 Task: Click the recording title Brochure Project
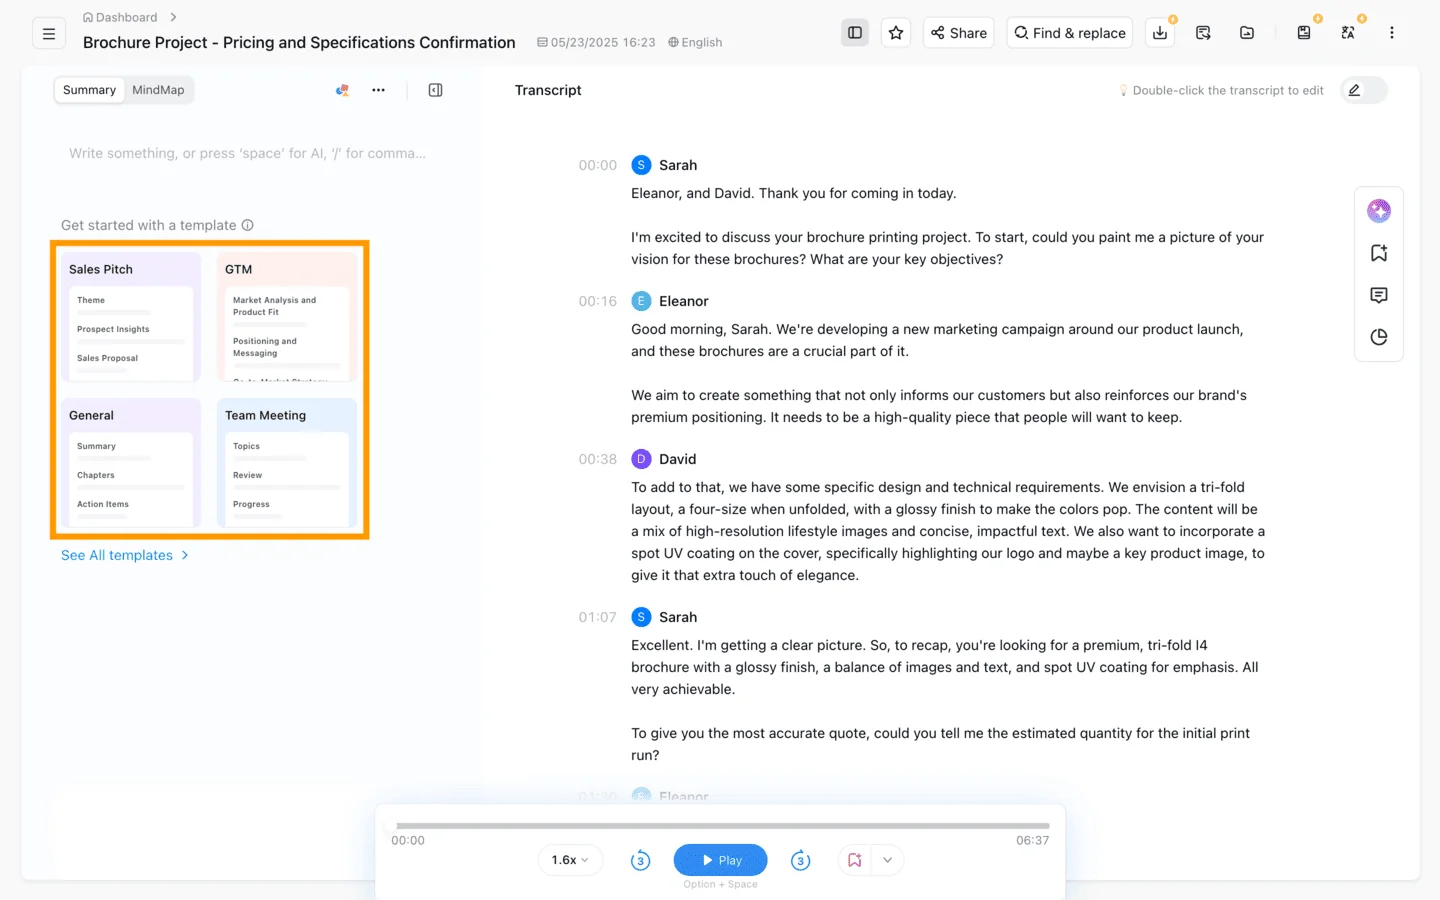coord(299,42)
